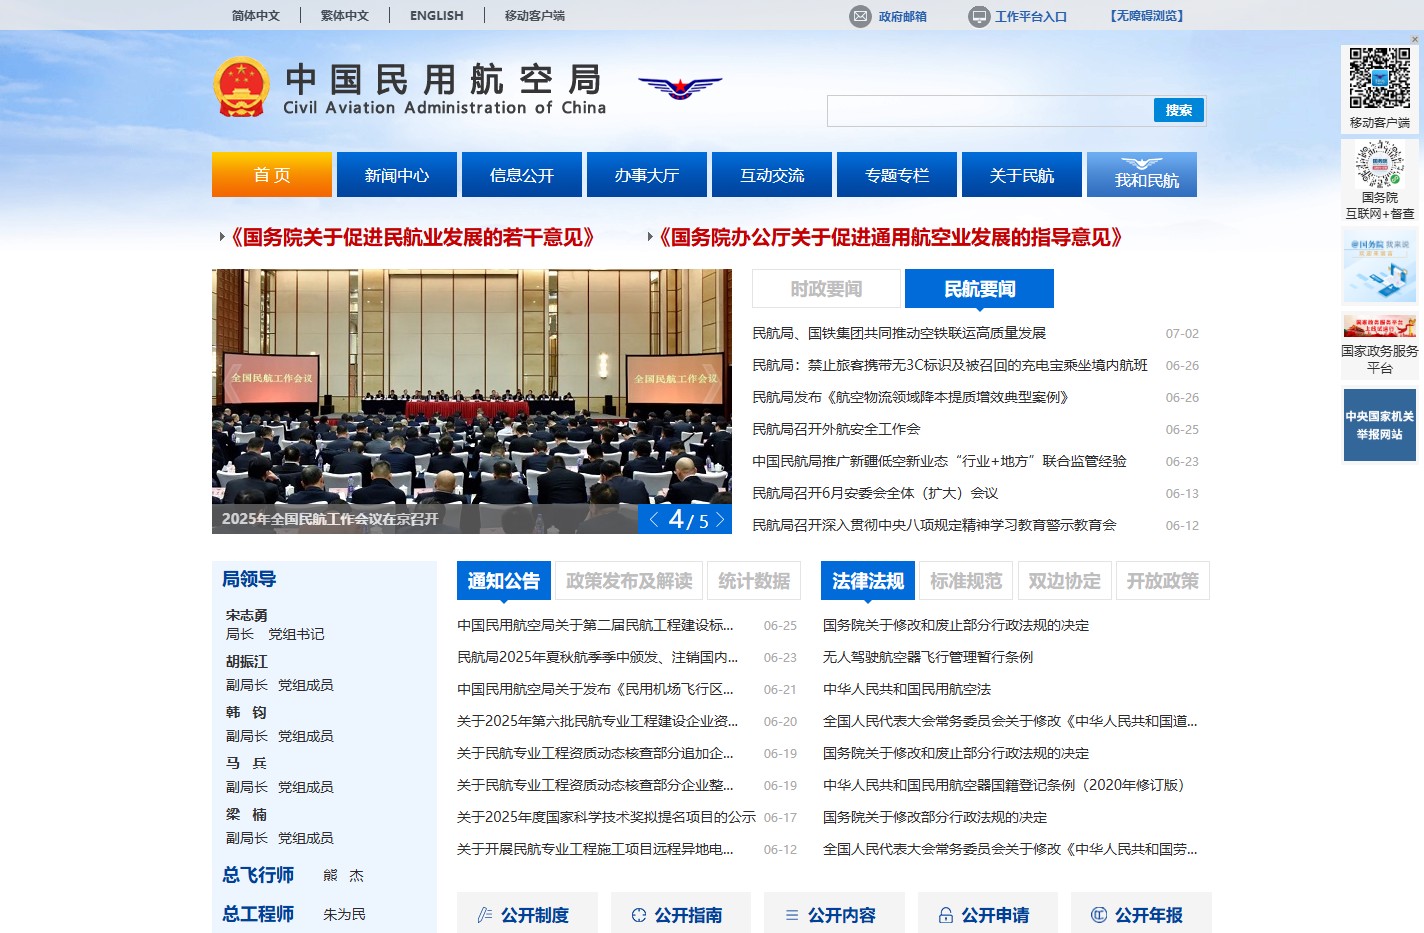1424x933 pixels.
Task: Open 信息公开 navigation menu
Action: pos(522,175)
